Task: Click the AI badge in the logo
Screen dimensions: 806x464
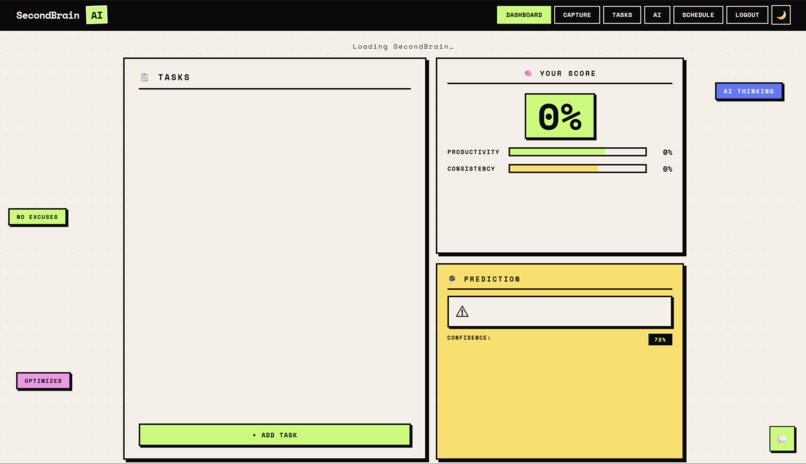Action: coord(97,15)
